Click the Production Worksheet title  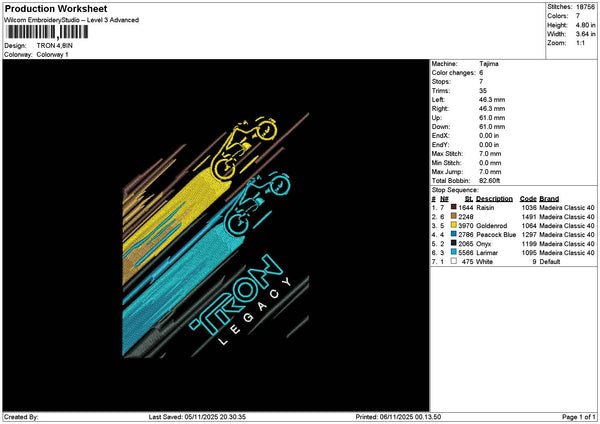56,8
